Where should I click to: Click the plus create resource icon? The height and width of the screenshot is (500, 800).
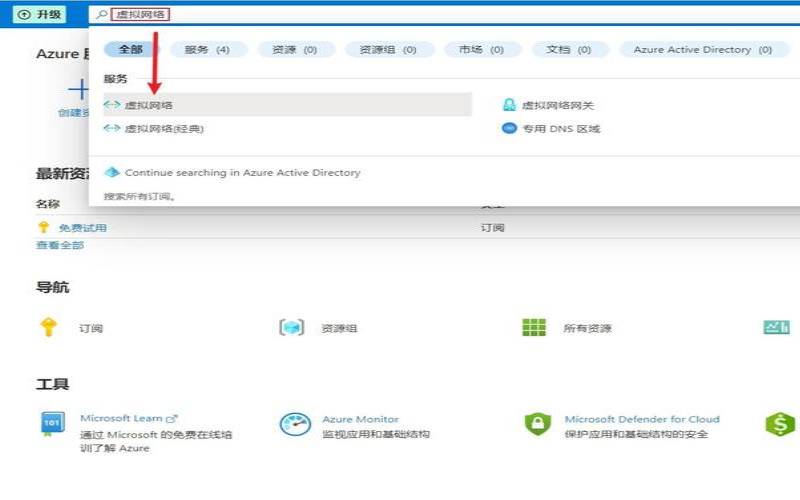coord(79,89)
